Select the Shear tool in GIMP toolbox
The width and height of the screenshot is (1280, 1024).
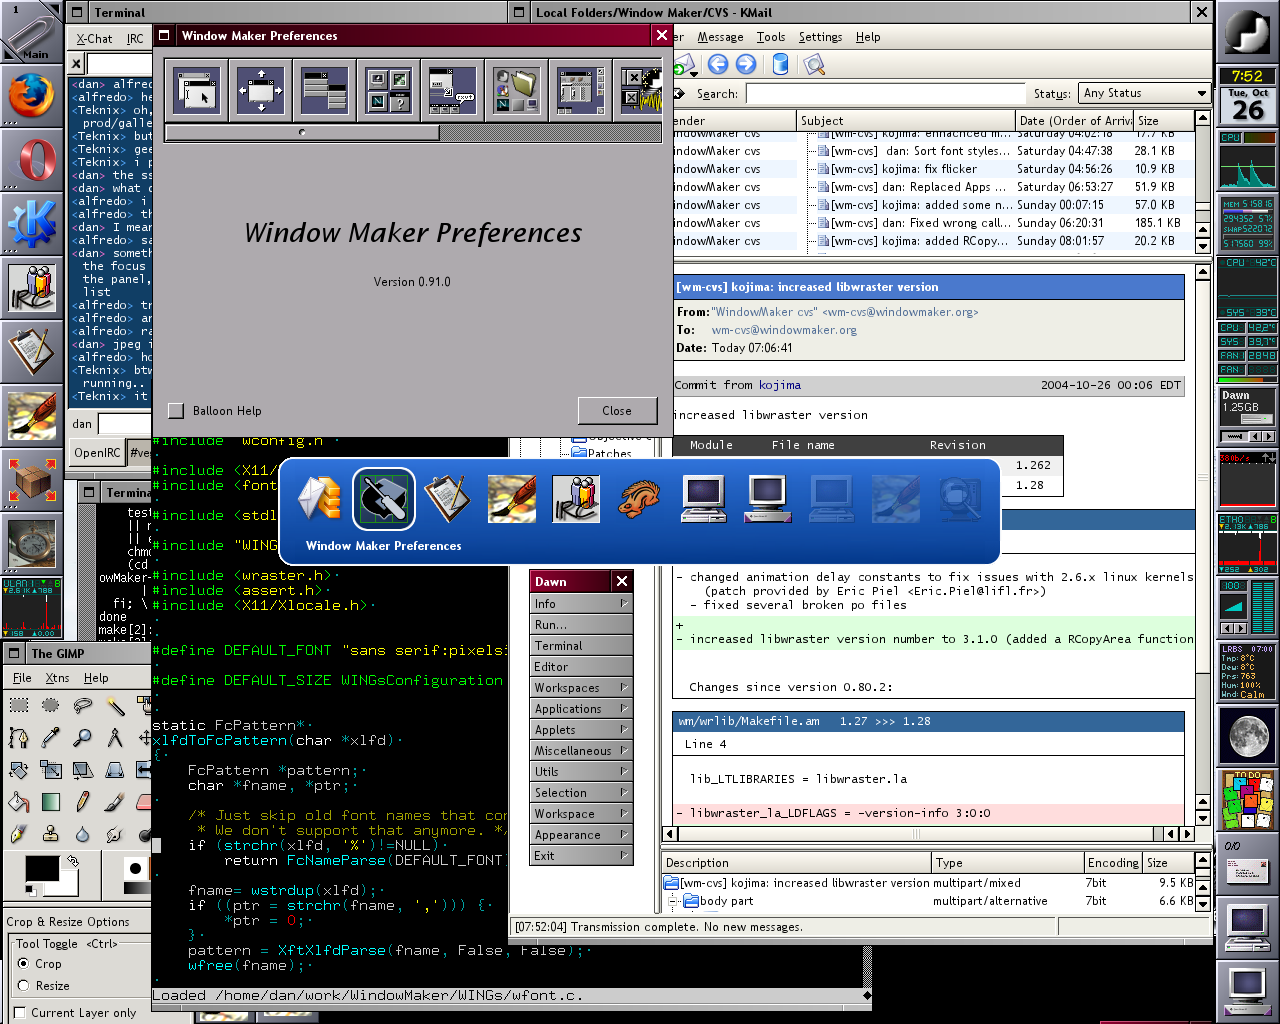tap(83, 770)
